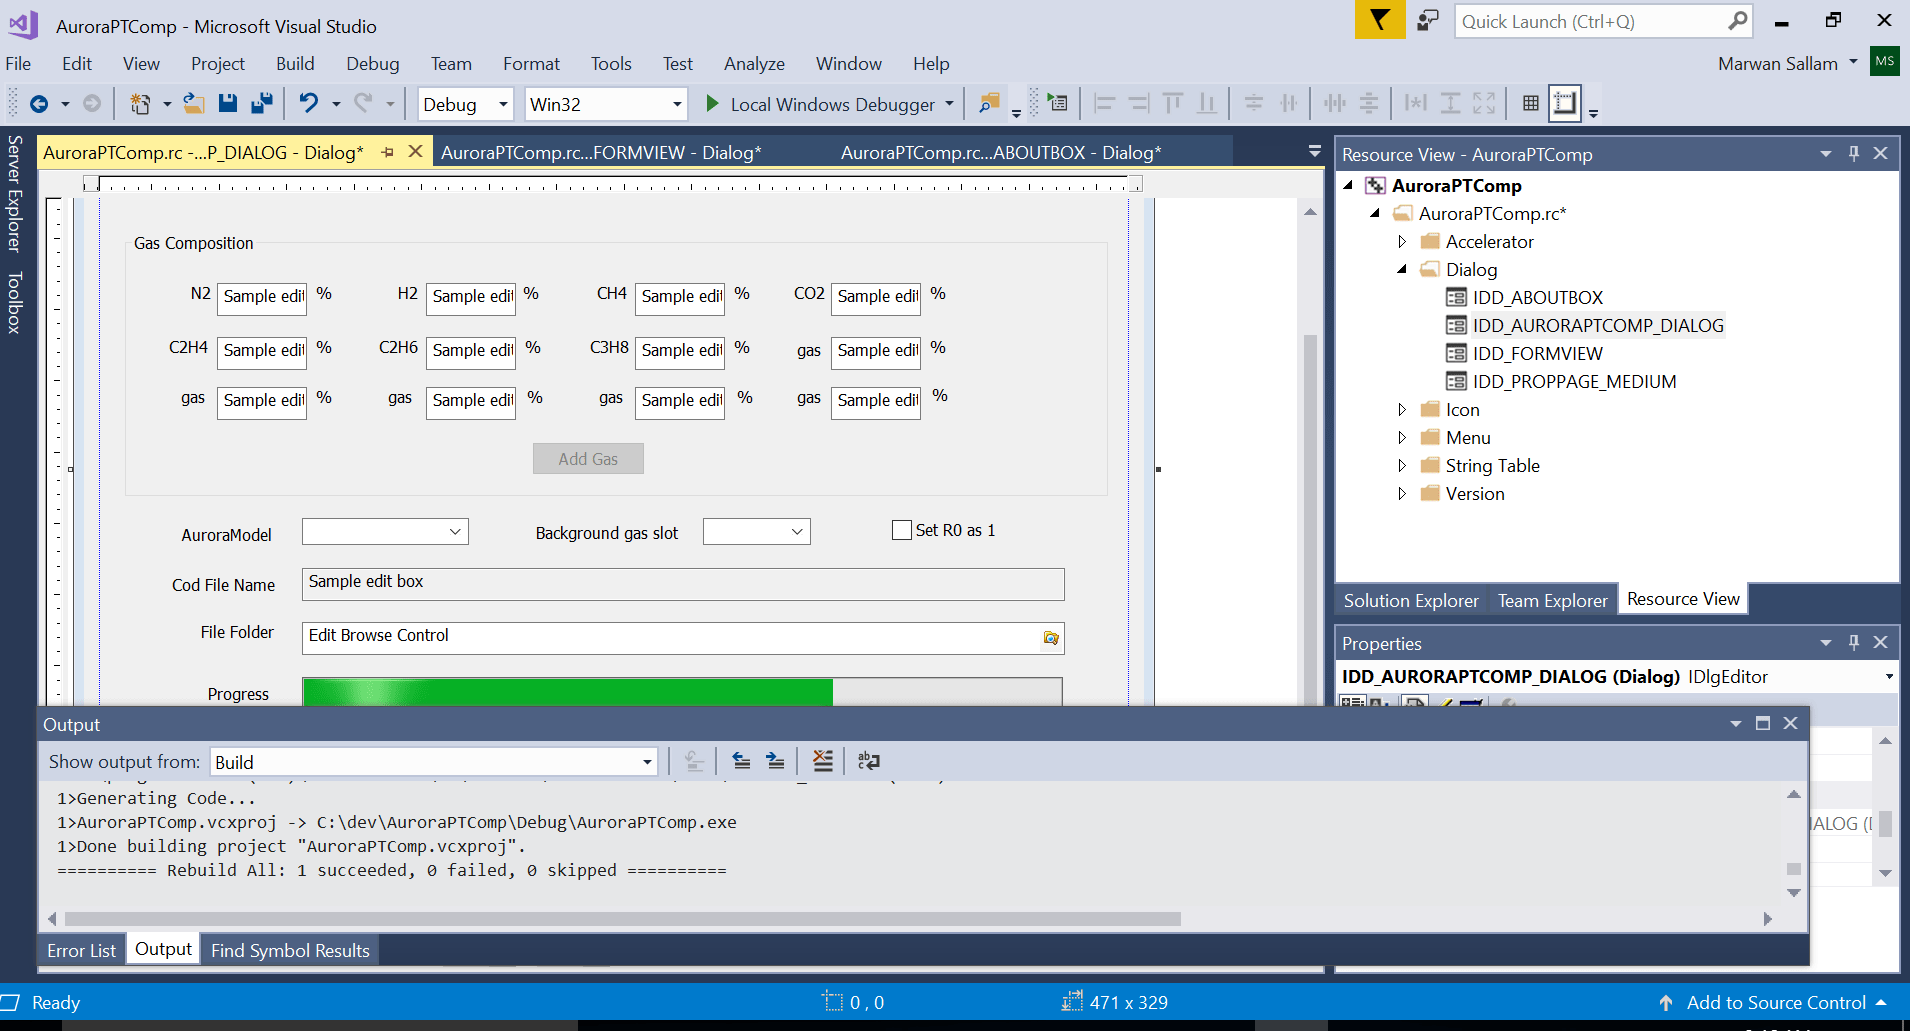
Task: Pin the Resource View panel
Action: coord(1854,153)
